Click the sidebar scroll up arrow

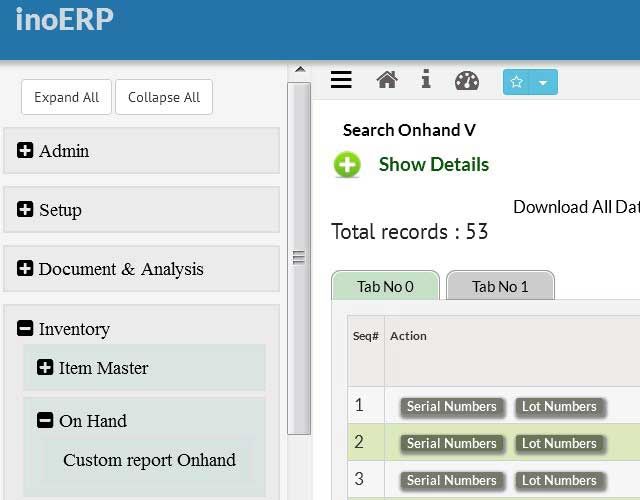click(300, 69)
